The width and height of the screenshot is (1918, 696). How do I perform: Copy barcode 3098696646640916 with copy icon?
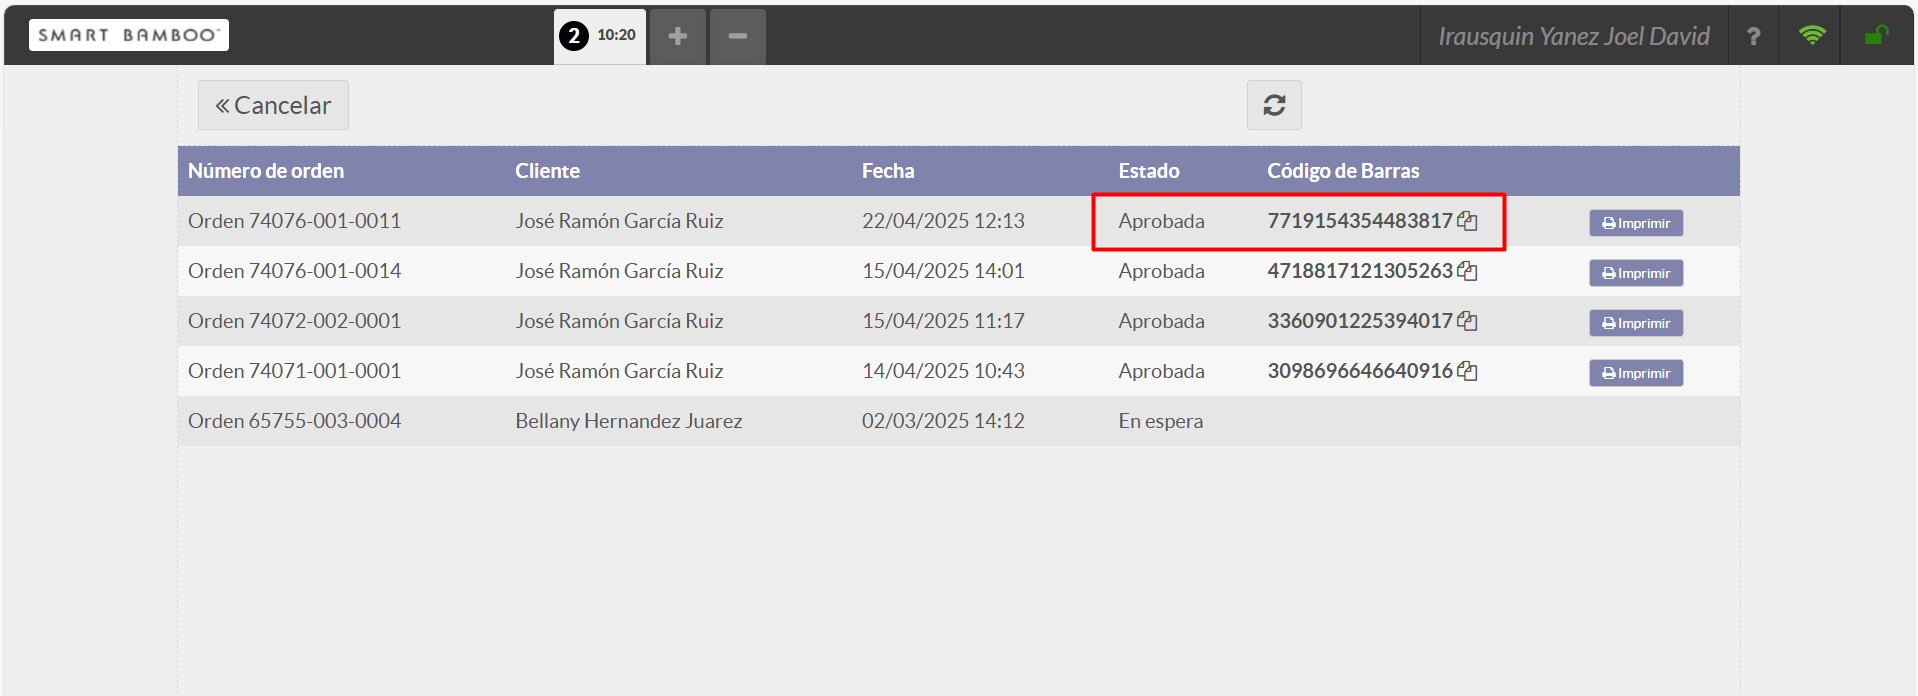point(1467,371)
